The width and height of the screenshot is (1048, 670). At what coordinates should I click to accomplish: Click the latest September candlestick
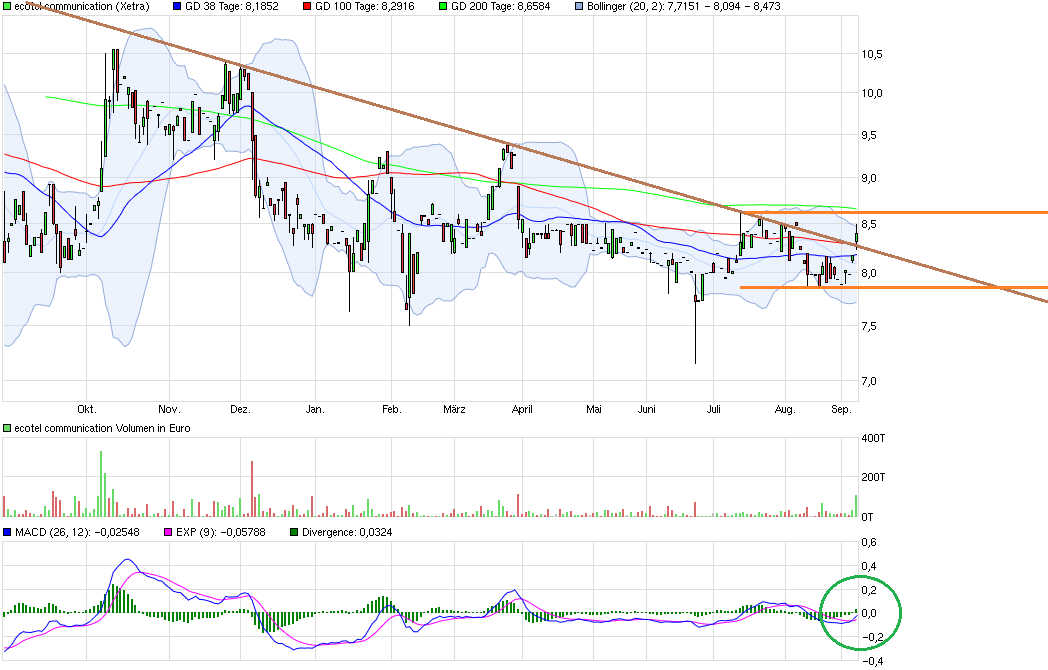(856, 237)
